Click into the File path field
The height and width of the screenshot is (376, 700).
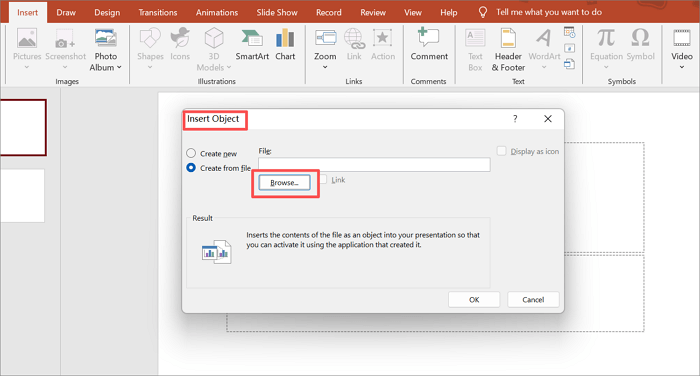point(374,164)
